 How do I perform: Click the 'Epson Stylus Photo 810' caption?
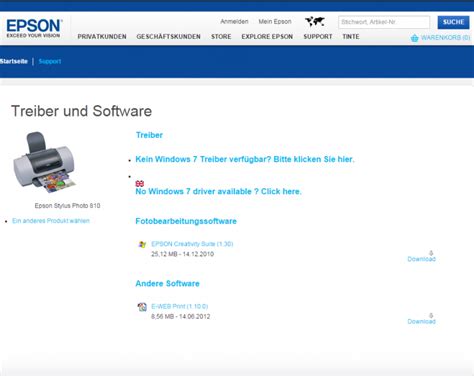[x=67, y=206]
